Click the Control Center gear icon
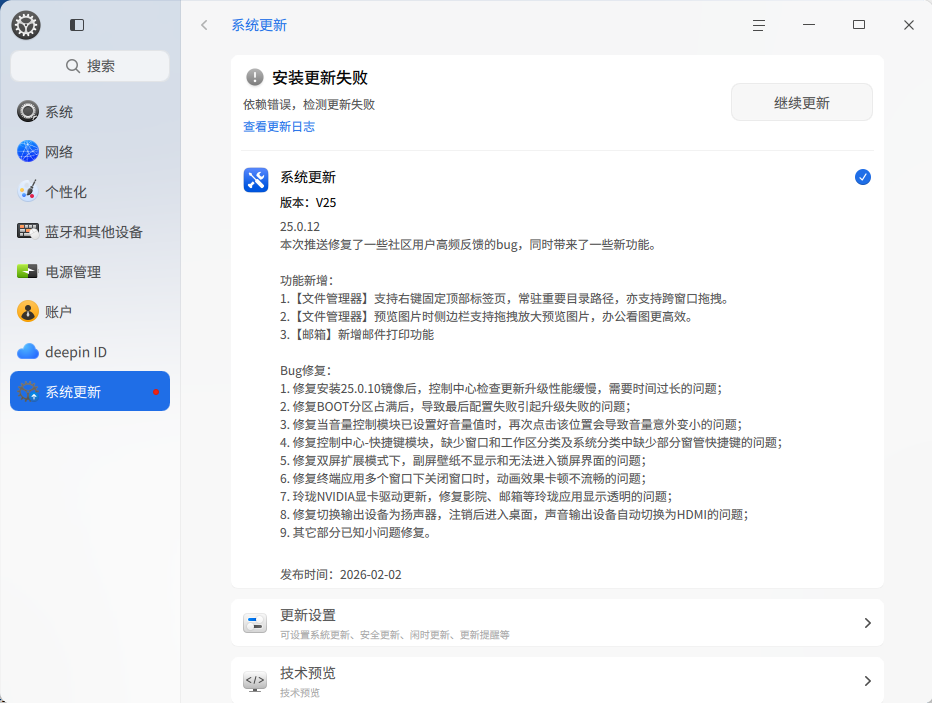 point(26,25)
